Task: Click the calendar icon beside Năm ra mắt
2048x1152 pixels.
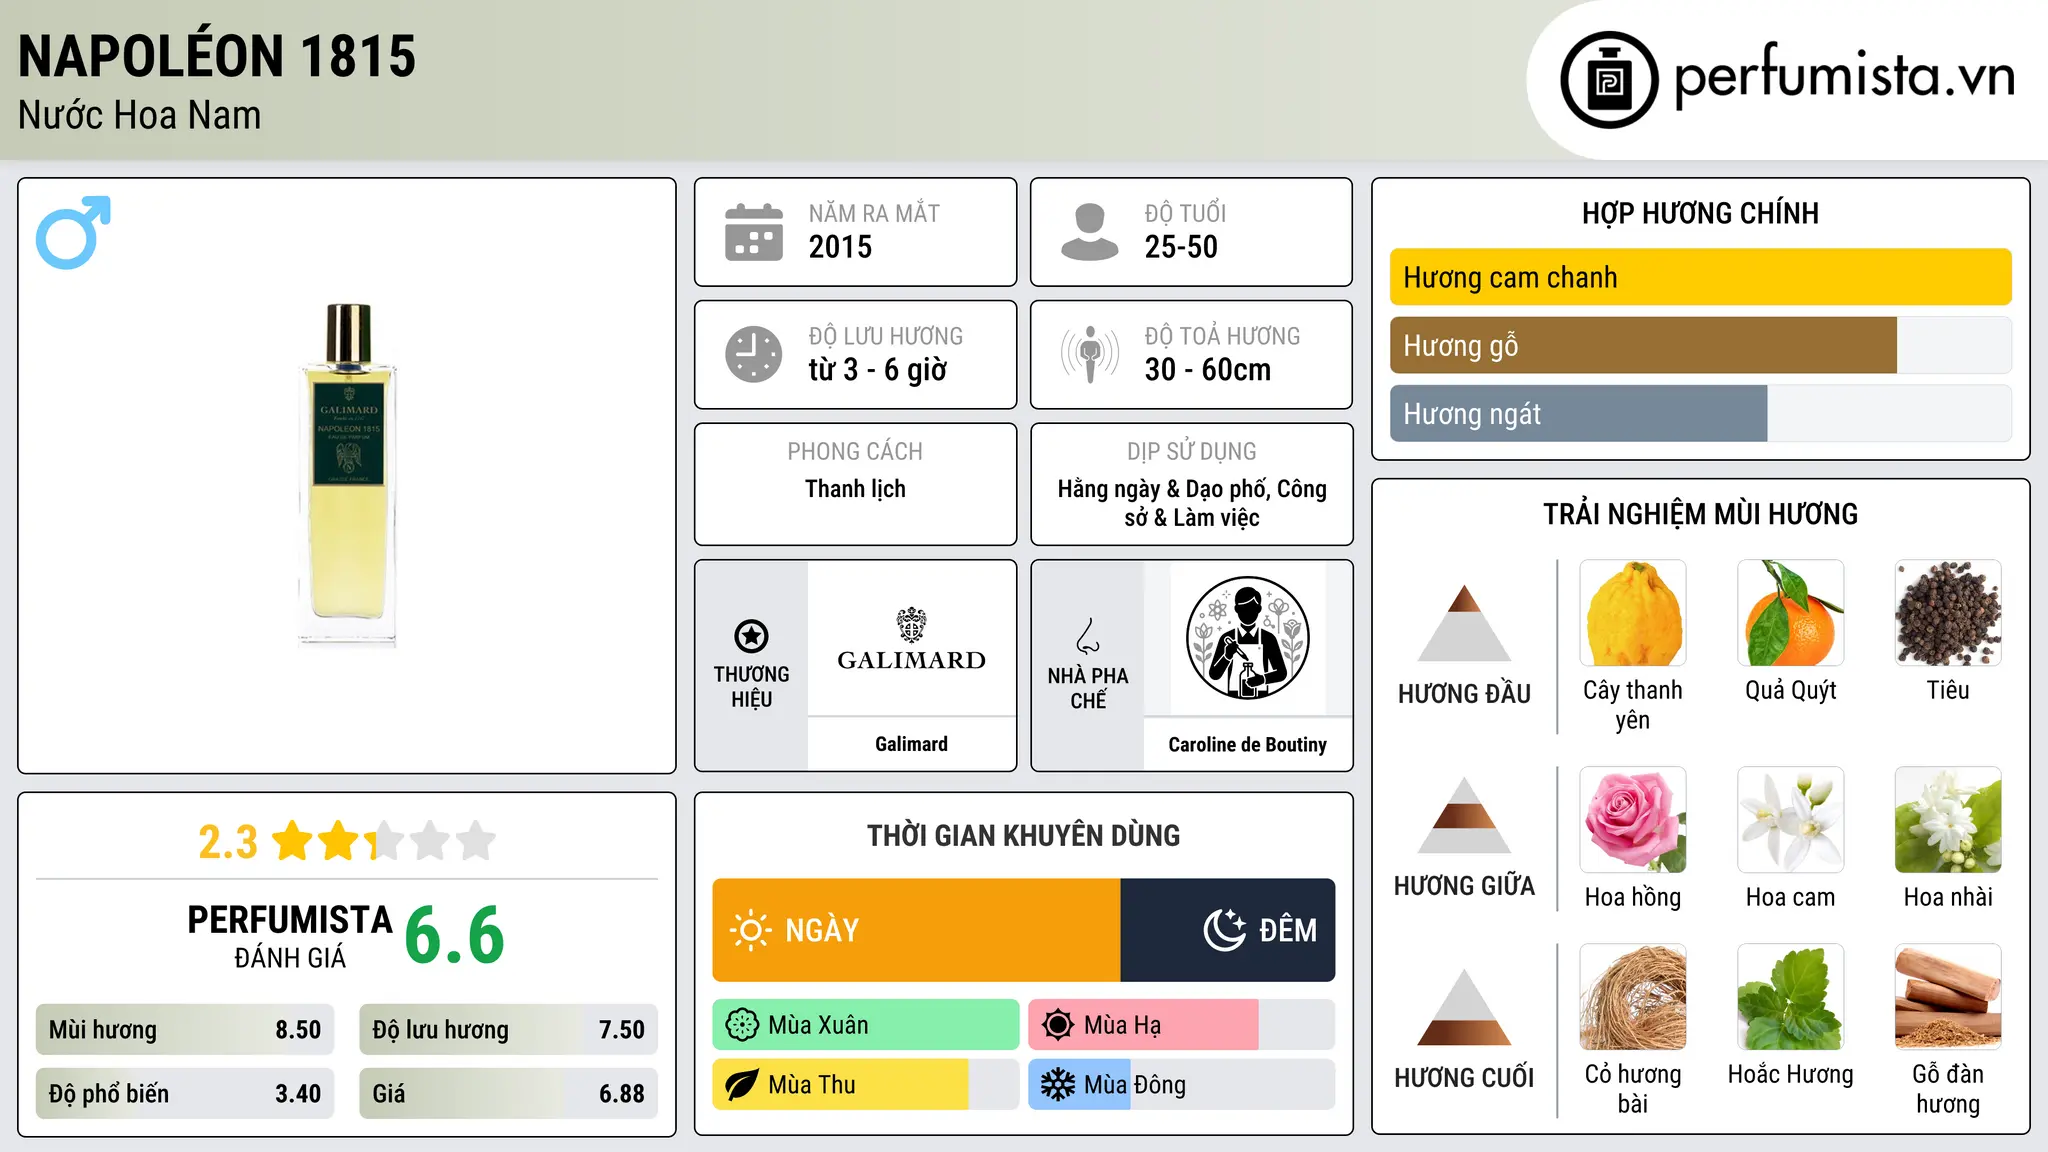Action: pos(754,232)
